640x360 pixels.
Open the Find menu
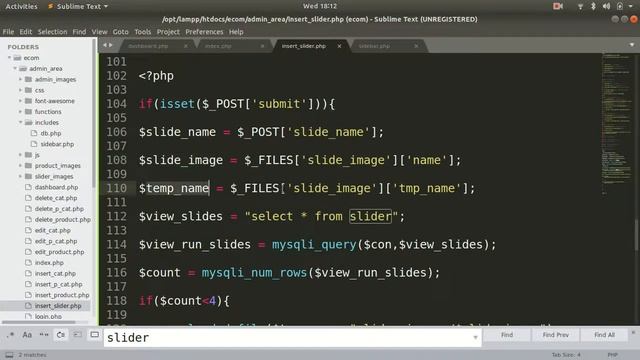pos(79,32)
